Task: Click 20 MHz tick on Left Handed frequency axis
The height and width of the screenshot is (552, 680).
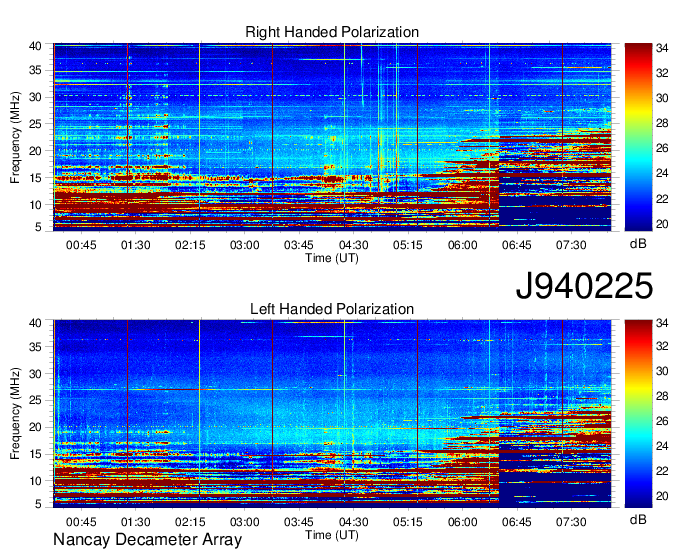Action: click(x=35, y=428)
